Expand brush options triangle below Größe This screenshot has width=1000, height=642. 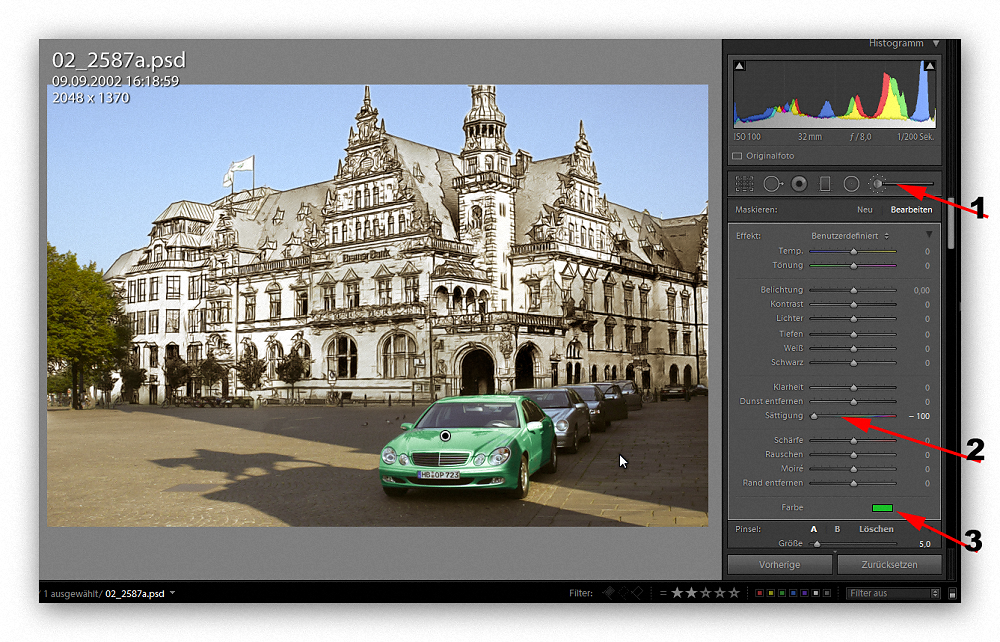(x=835, y=551)
